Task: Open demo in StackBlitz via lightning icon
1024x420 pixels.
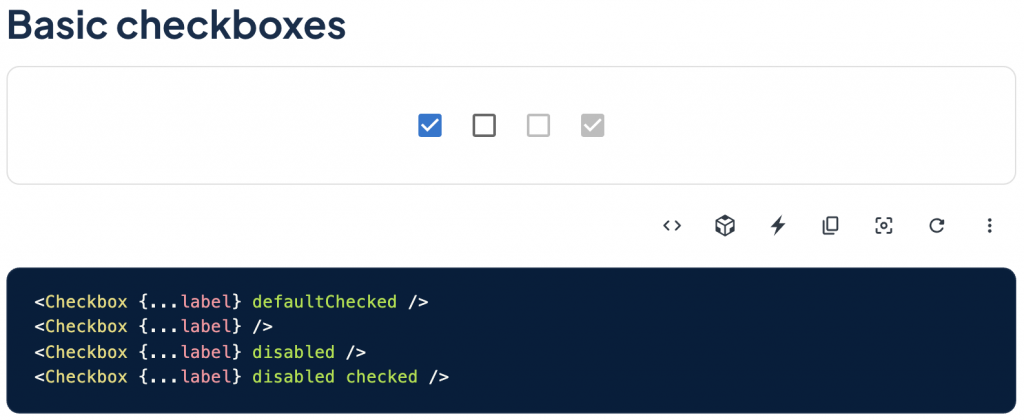Action: tap(778, 226)
